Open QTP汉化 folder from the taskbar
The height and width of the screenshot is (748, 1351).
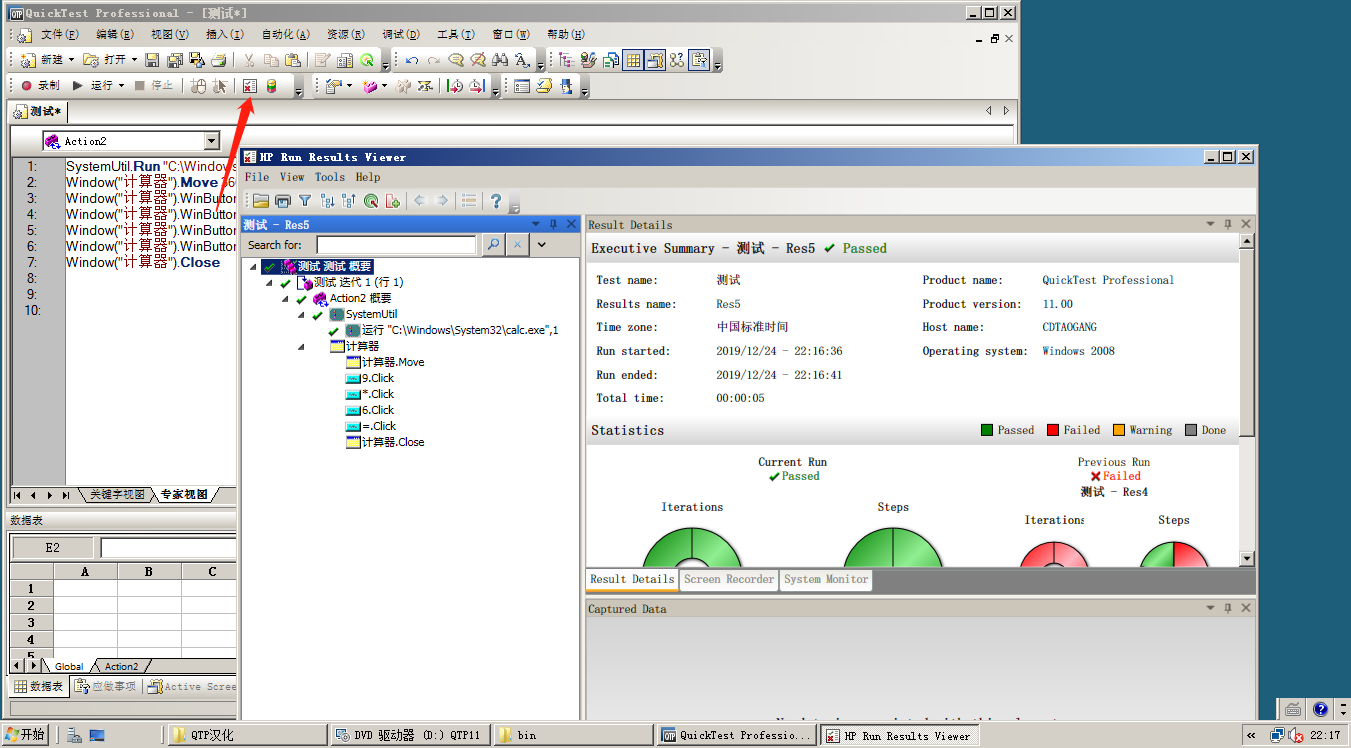tap(247, 735)
